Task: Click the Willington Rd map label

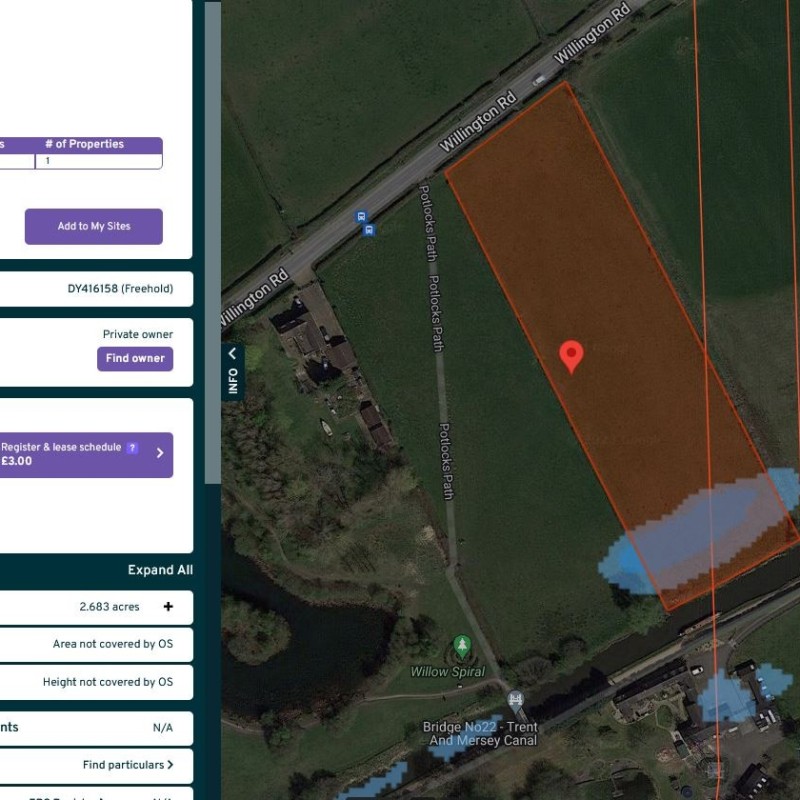Action: pyautogui.click(x=478, y=117)
